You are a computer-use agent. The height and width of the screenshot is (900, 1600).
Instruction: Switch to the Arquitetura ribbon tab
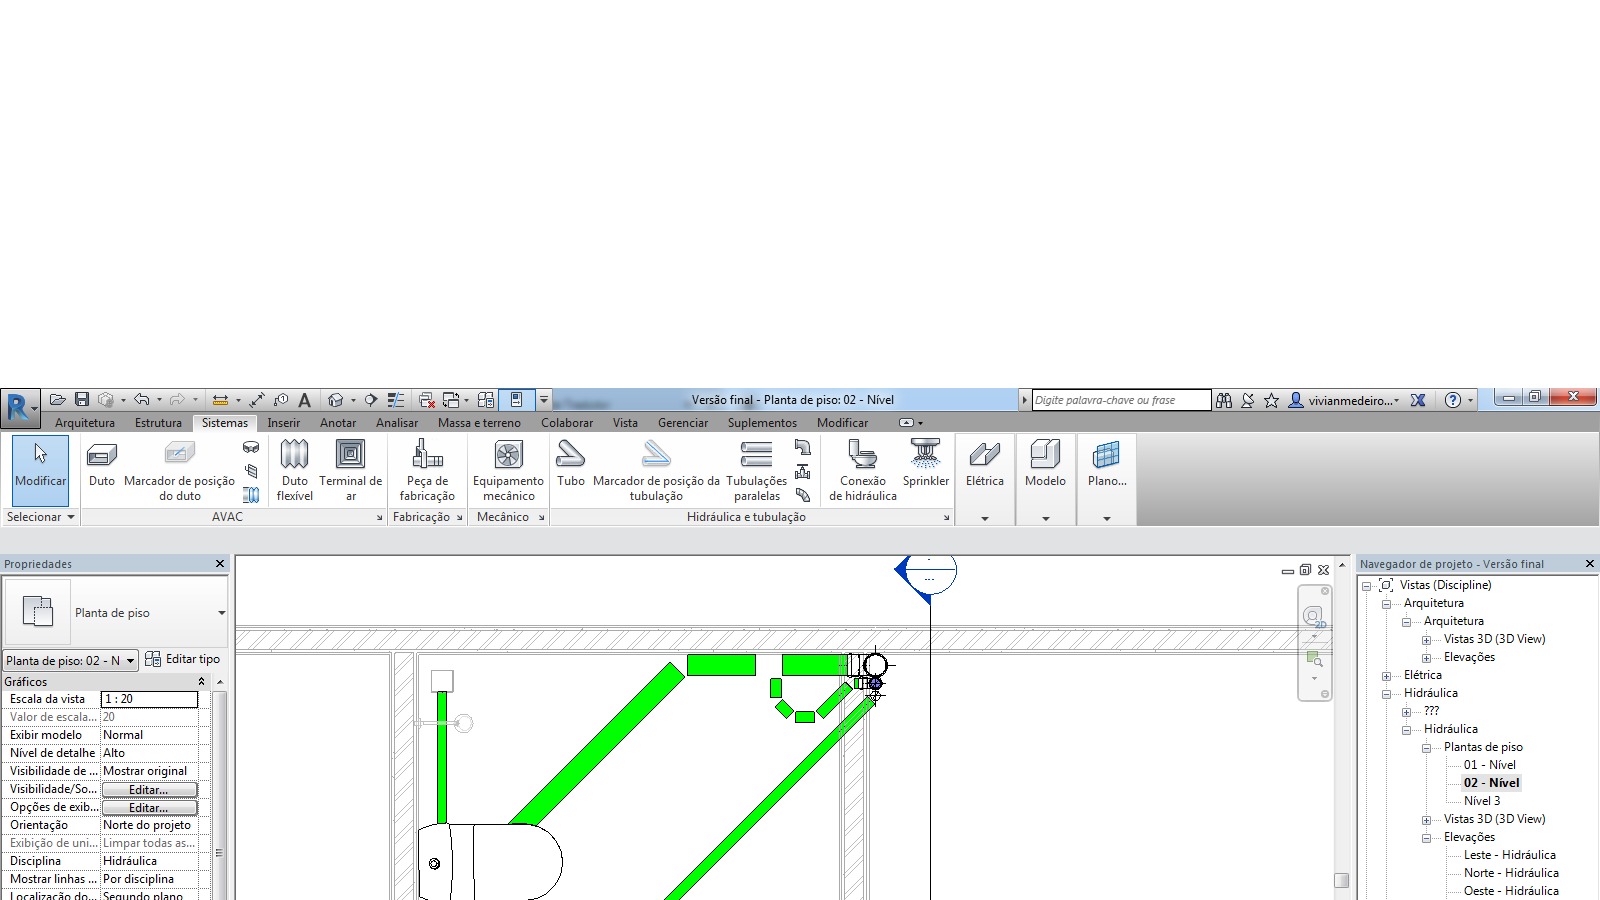pos(85,423)
